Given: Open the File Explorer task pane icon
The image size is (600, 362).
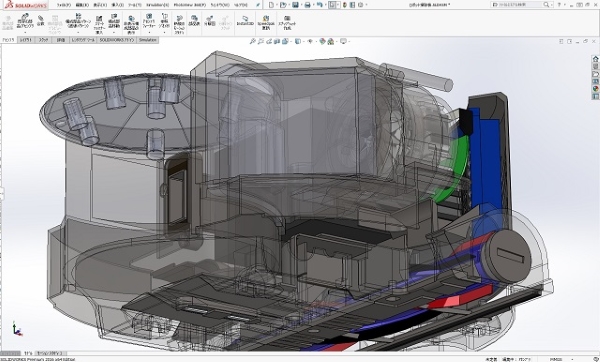Looking at the screenshot, I should [x=595, y=74].
